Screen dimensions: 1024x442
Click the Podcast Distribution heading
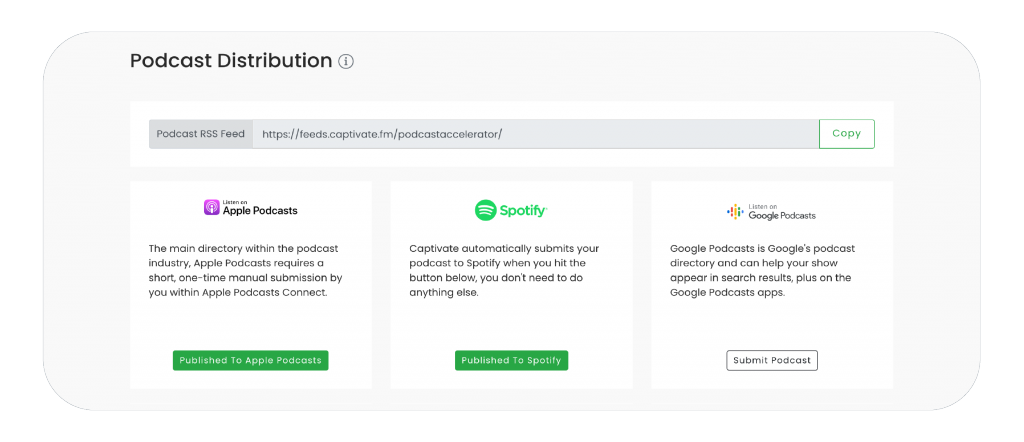coord(231,61)
